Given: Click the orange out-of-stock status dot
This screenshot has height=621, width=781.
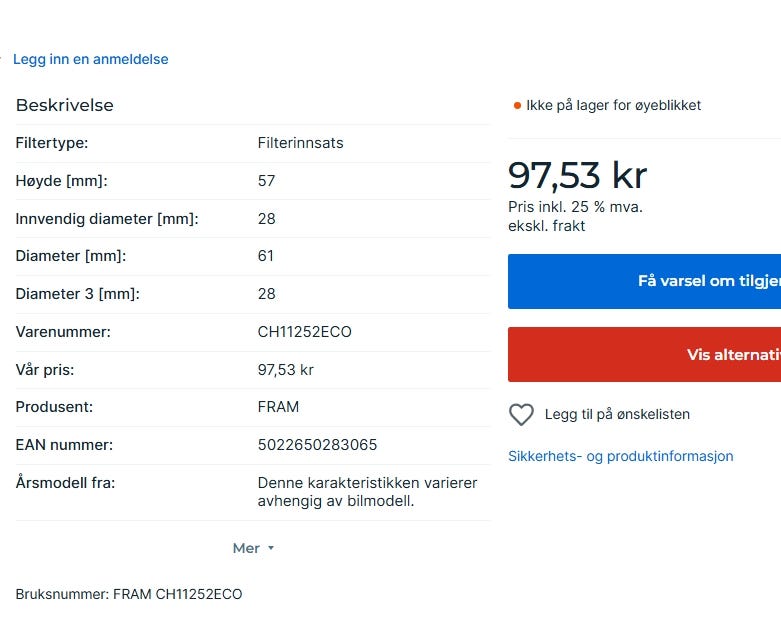Looking at the screenshot, I should [517, 105].
